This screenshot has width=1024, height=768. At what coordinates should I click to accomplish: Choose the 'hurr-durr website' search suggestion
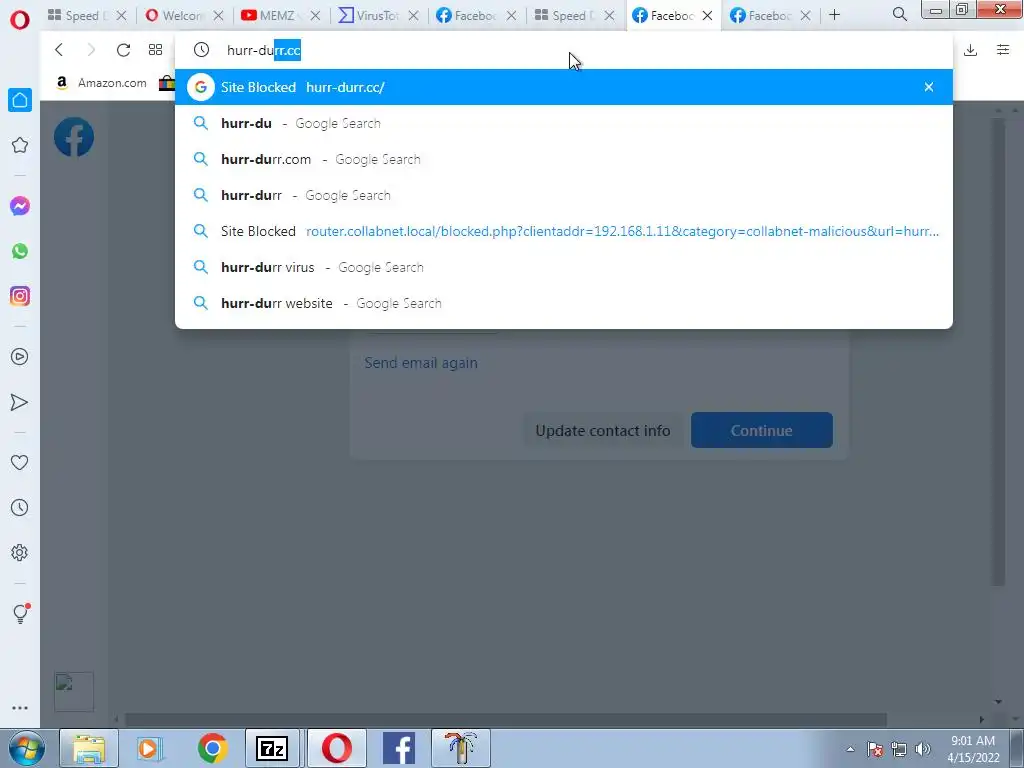pos(564,303)
